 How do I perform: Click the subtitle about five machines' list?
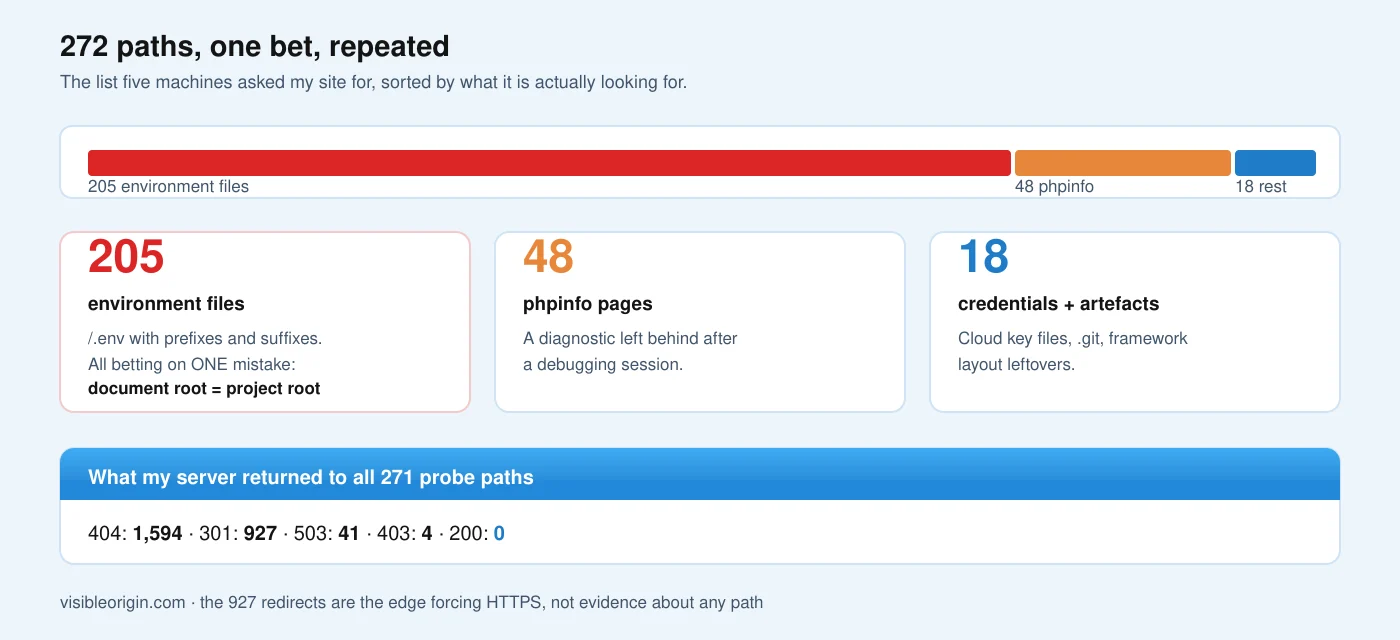[x=374, y=82]
